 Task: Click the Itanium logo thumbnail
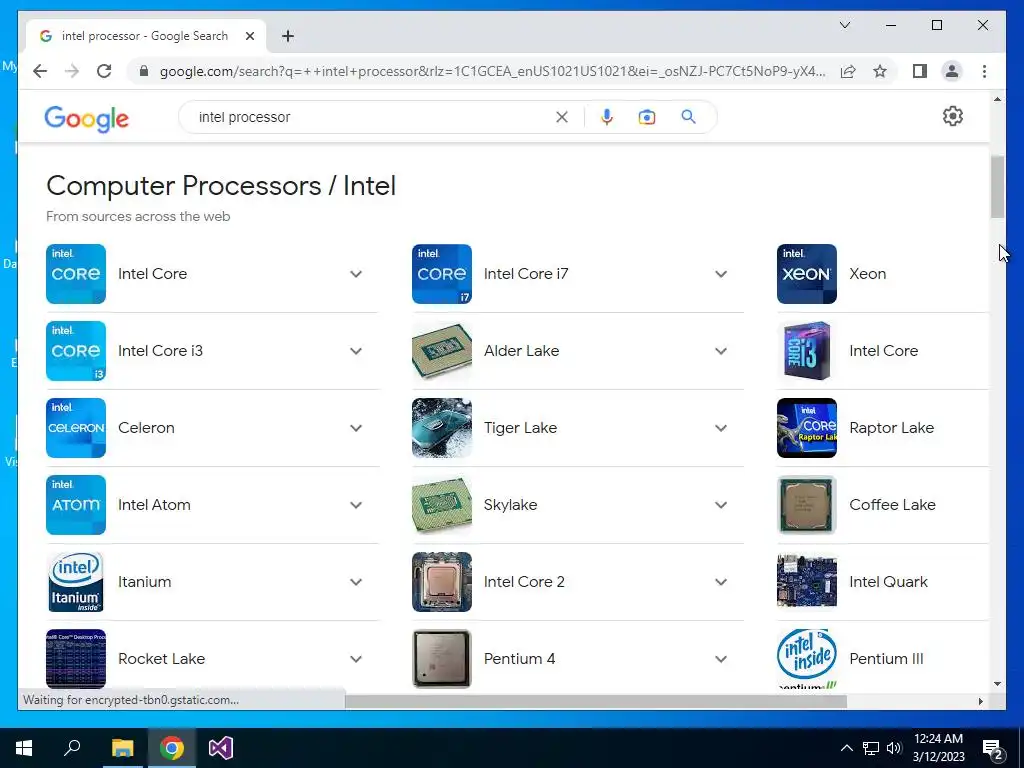click(x=76, y=582)
